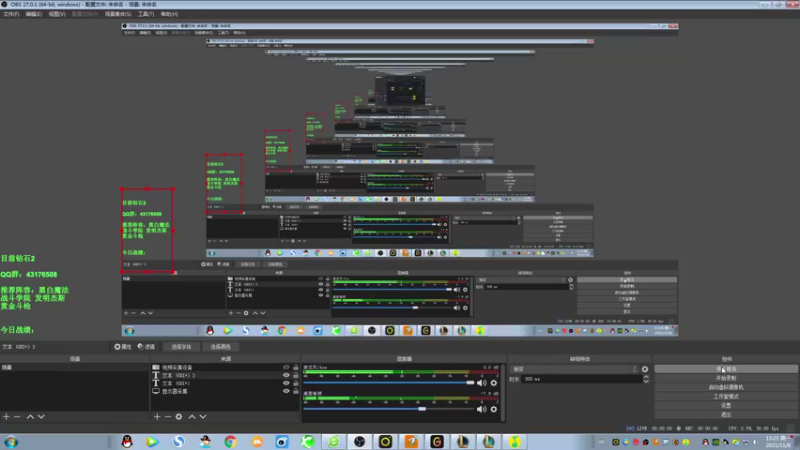Toggle visibility of display capture source
Viewport: 800px width, 450px height.
point(286,391)
